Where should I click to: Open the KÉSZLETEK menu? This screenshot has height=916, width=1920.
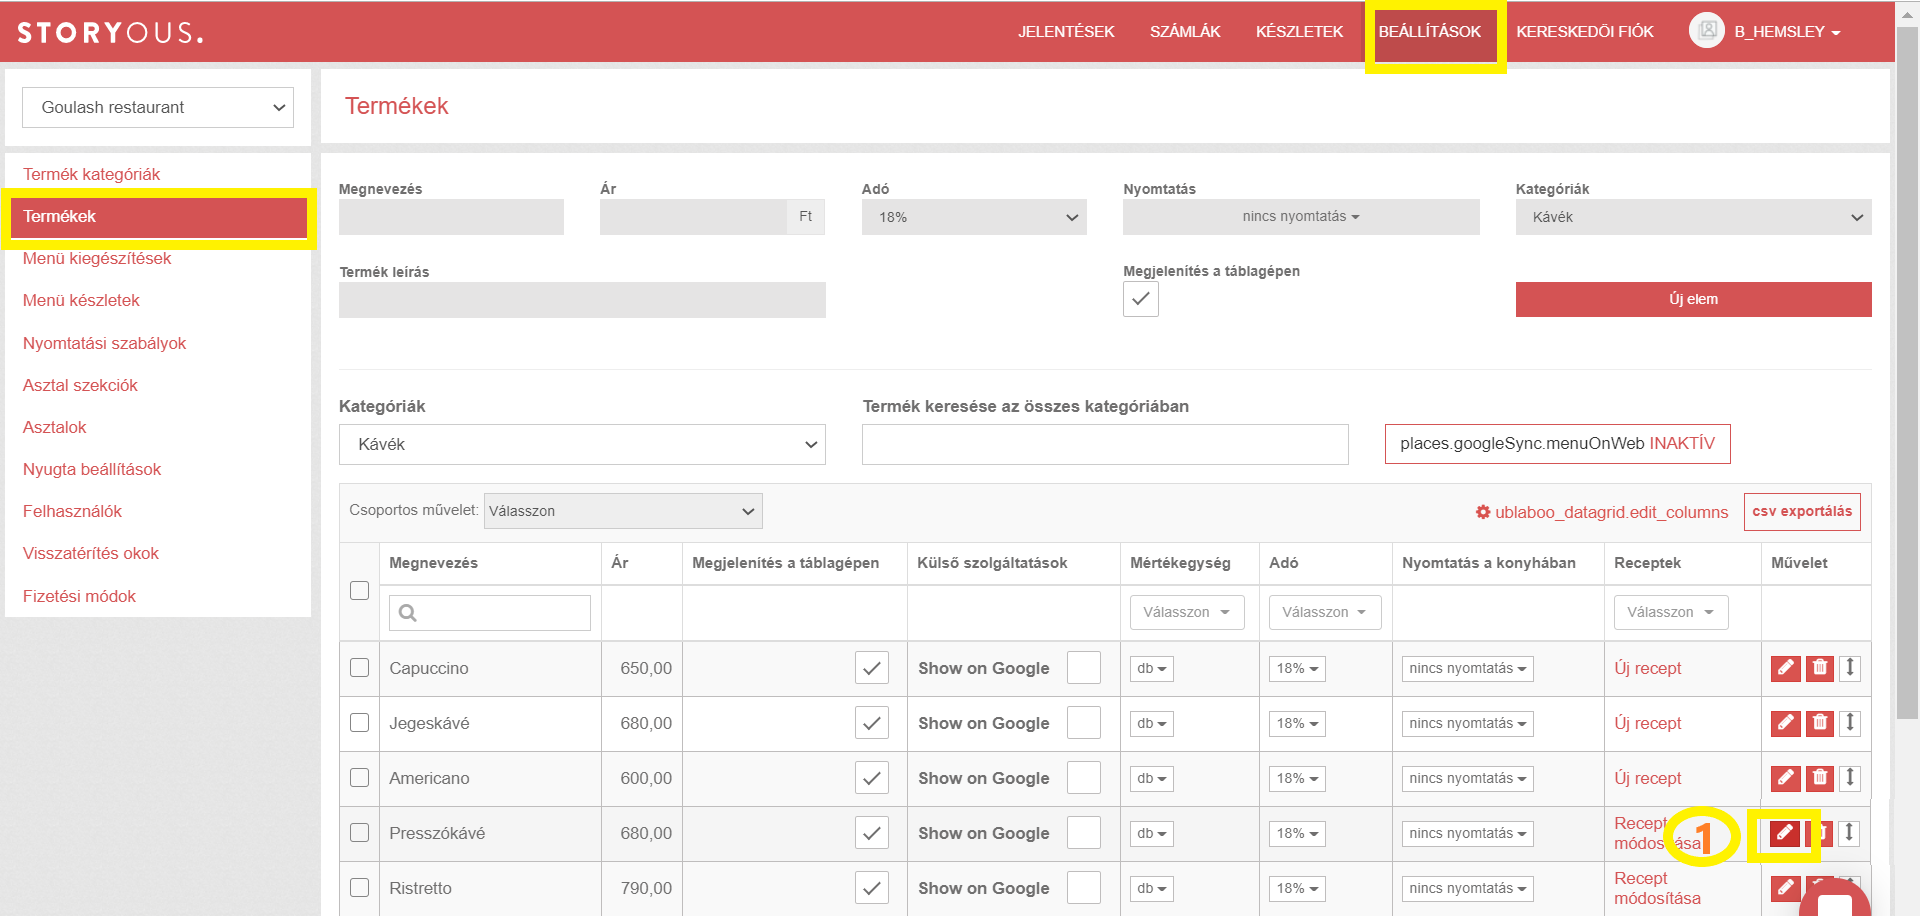coord(1300,31)
